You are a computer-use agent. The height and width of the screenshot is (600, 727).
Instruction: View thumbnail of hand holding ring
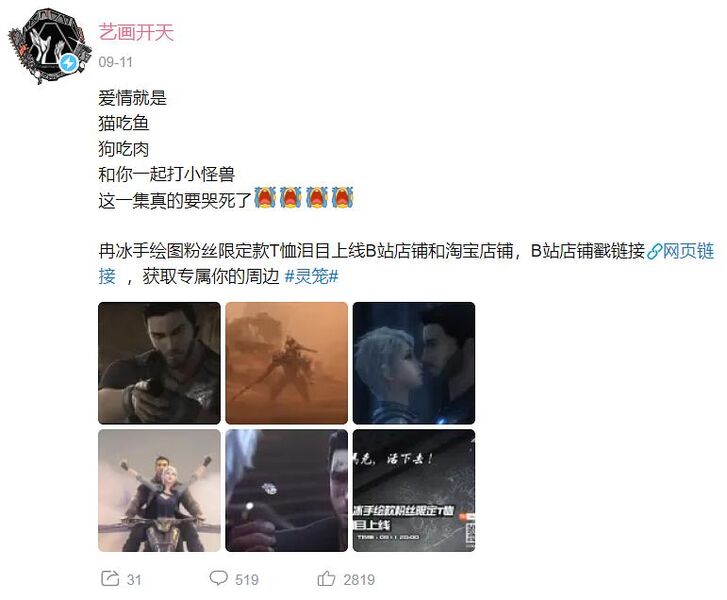pyautogui.click(x=287, y=491)
